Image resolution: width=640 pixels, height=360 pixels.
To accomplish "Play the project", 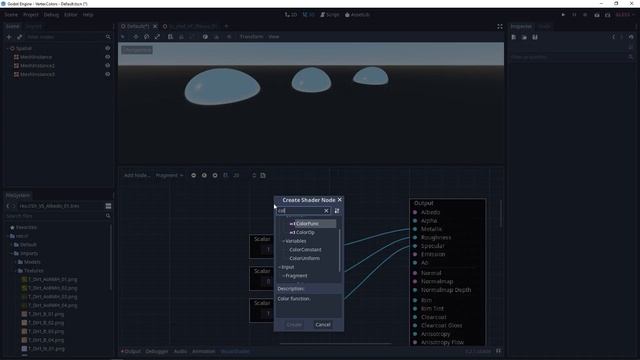I will coord(563,15).
